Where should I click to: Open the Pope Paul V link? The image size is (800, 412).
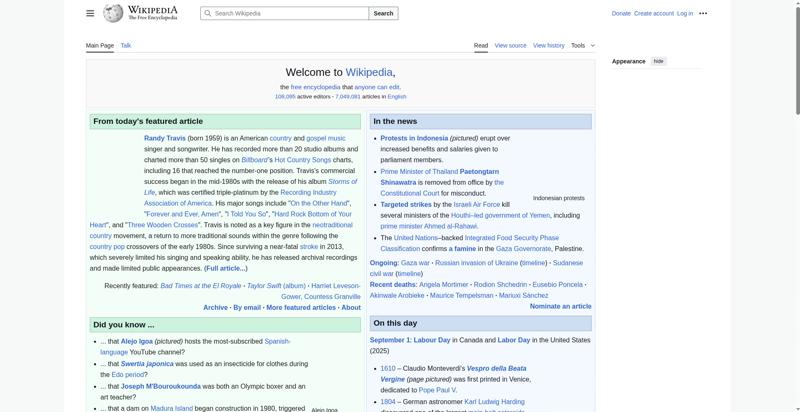[437, 390]
